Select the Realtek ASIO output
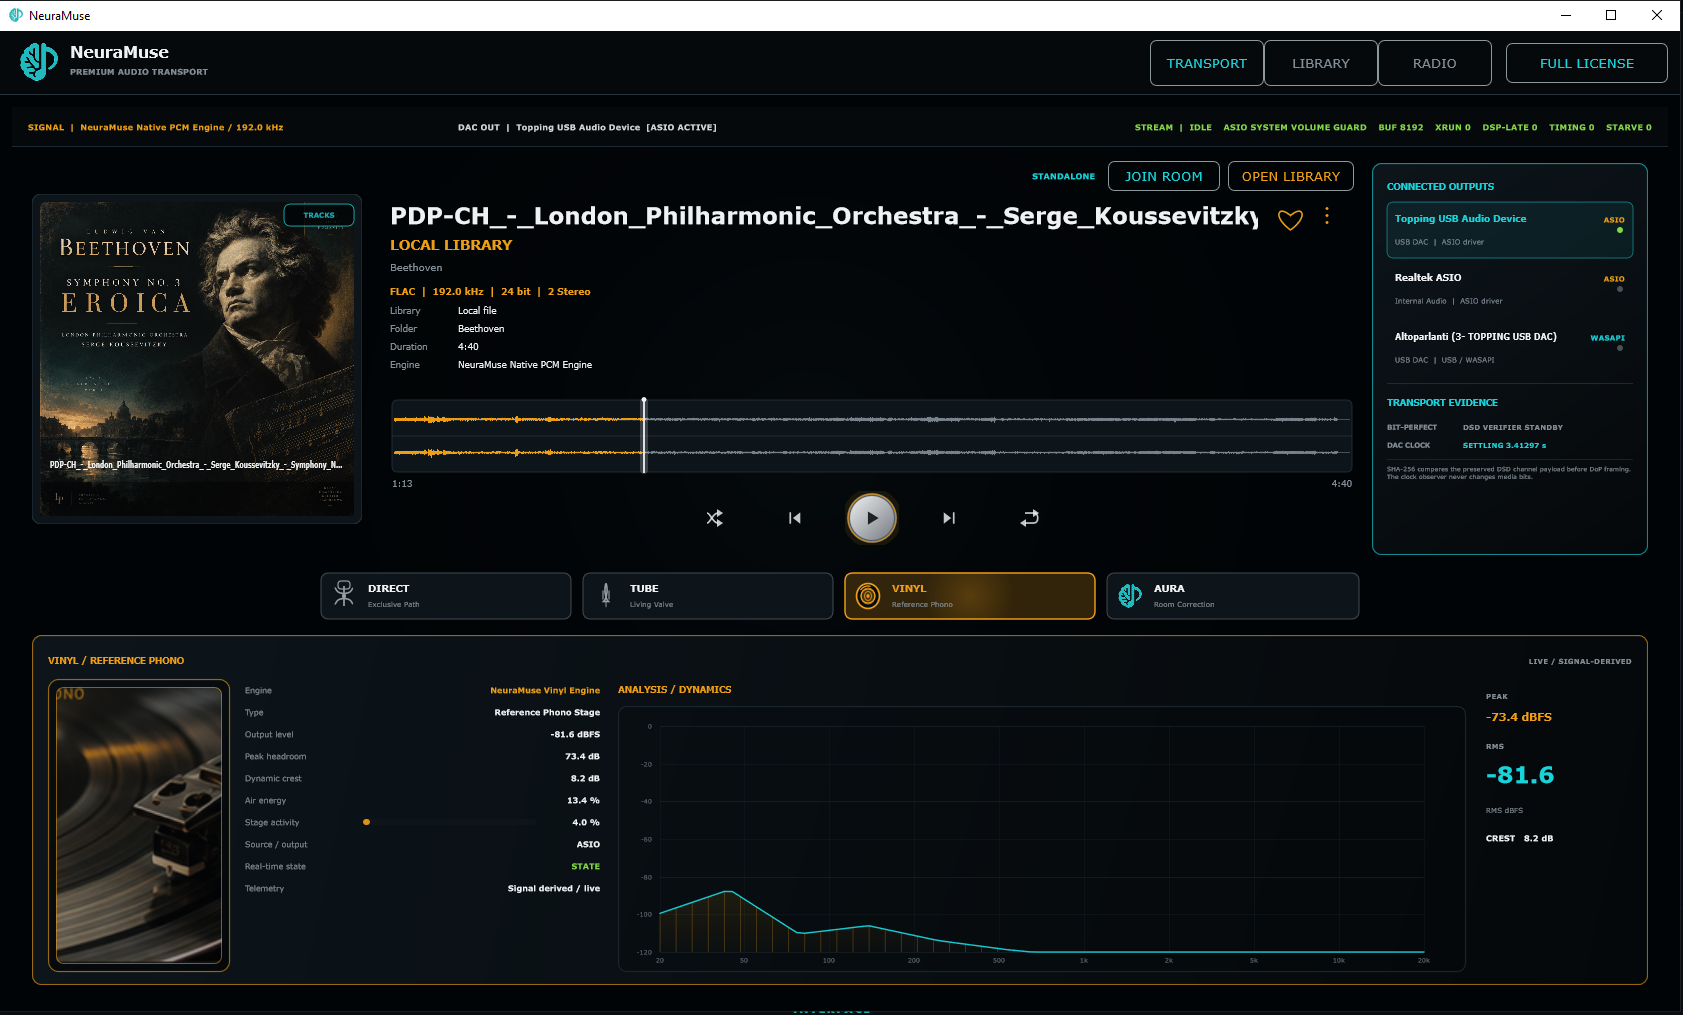 pos(1510,289)
